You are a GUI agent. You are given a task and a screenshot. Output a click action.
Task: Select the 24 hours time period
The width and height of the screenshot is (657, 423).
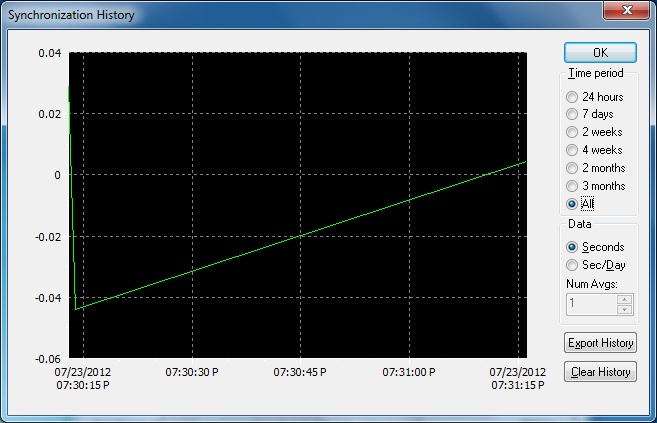pos(595,97)
